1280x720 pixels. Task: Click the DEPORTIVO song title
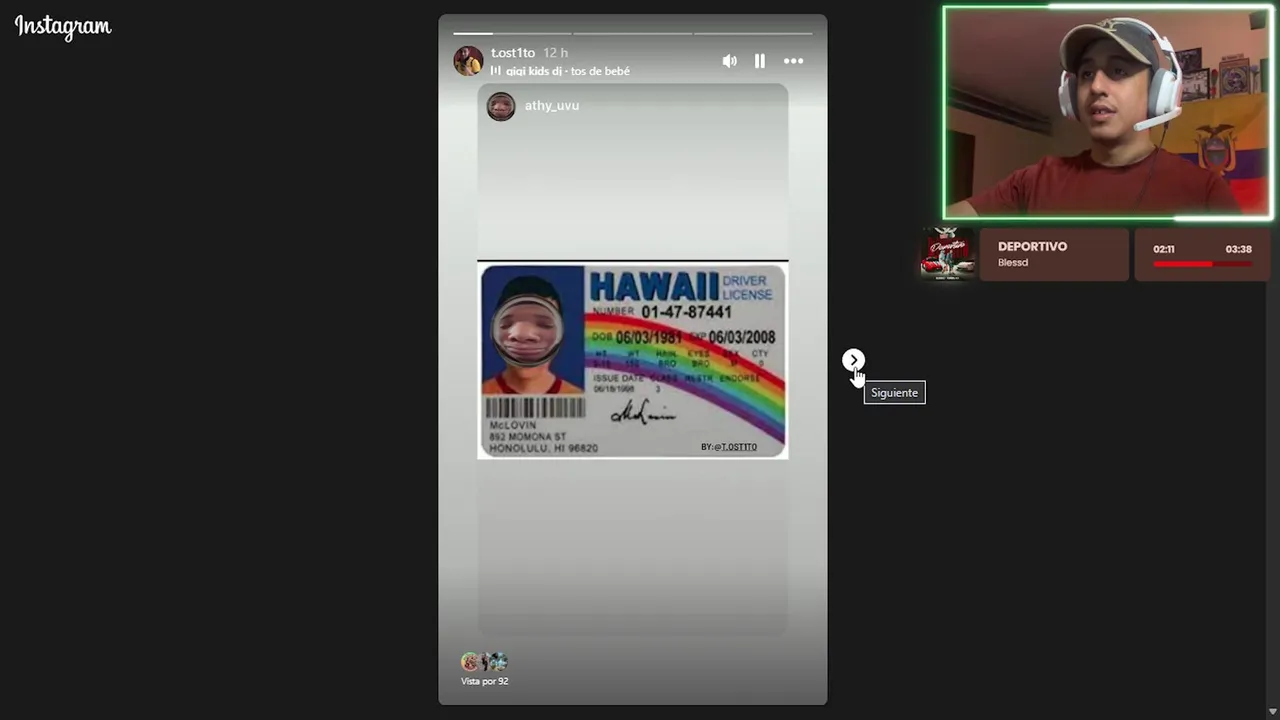click(x=1032, y=247)
